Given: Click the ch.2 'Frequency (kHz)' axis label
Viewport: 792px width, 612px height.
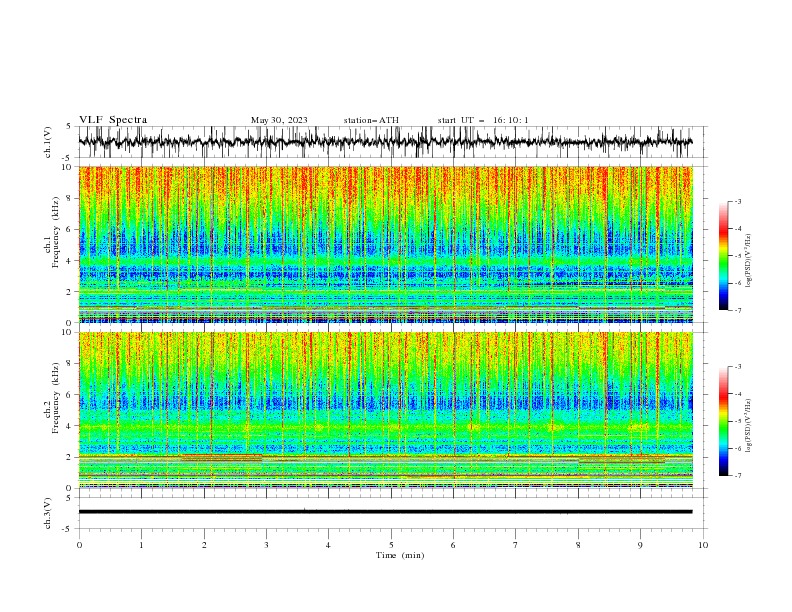Looking at the screenshot, I should 55,398.
